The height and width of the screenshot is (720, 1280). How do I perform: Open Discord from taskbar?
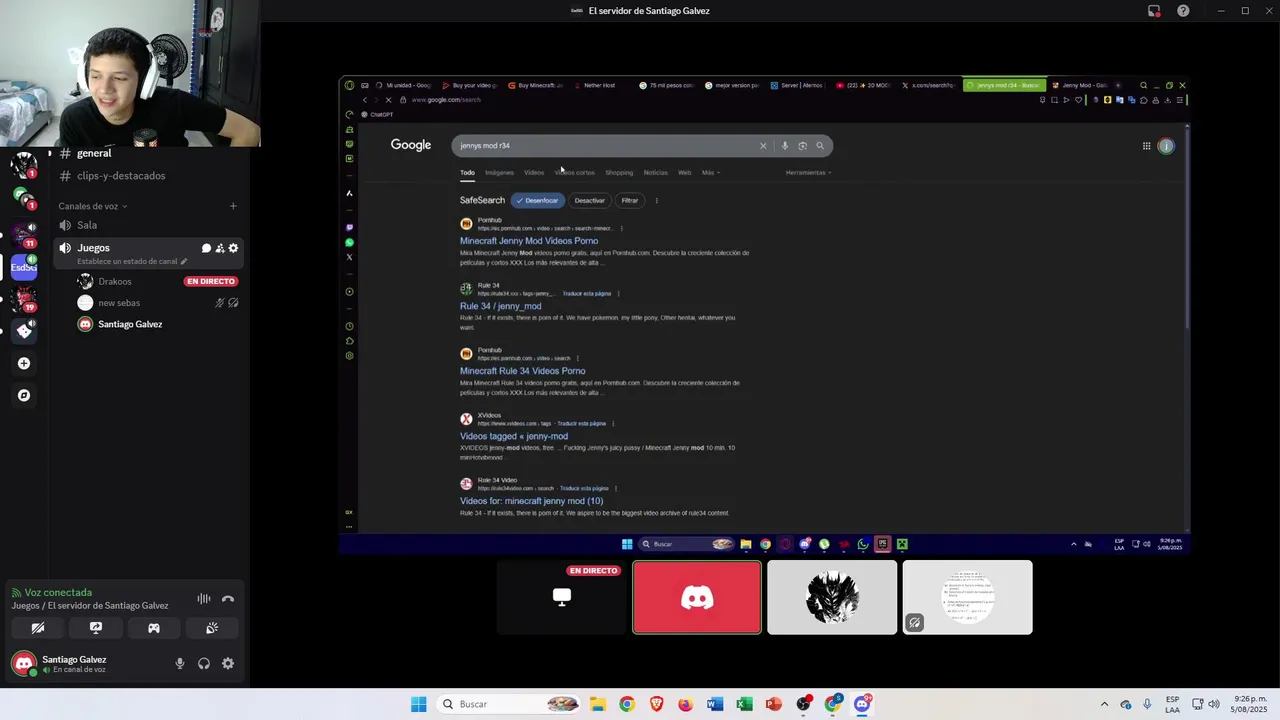(x=862, y=704)
